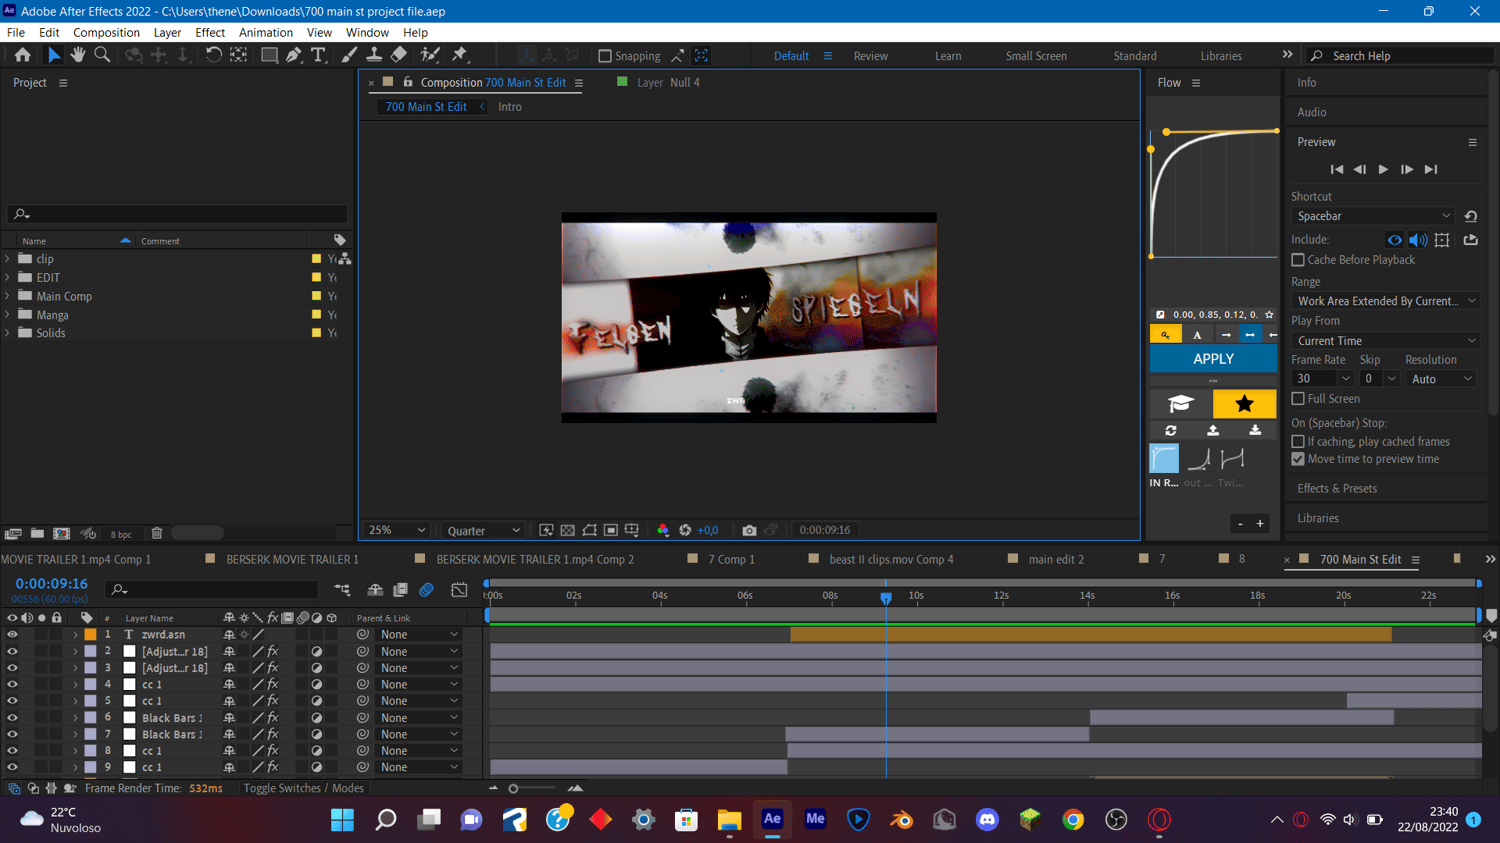The height and width of the screenshot is (843, 1500).
Task: Open the Resolution Auto dropdown
Action: click(x=1440, y=379)
